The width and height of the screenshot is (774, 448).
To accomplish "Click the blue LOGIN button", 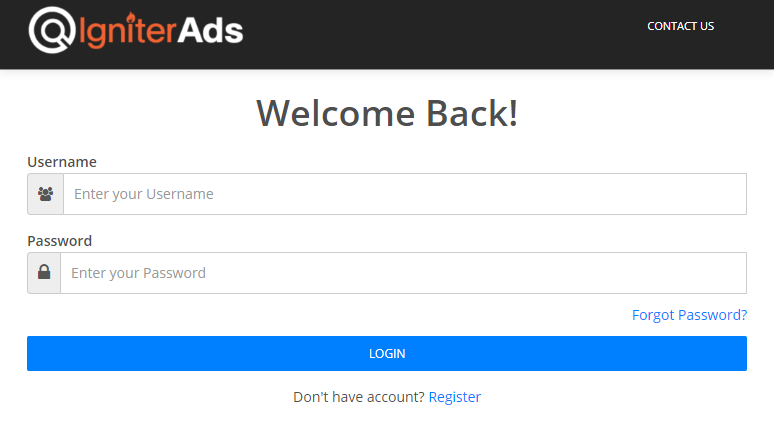I will [x=387, y=353].
